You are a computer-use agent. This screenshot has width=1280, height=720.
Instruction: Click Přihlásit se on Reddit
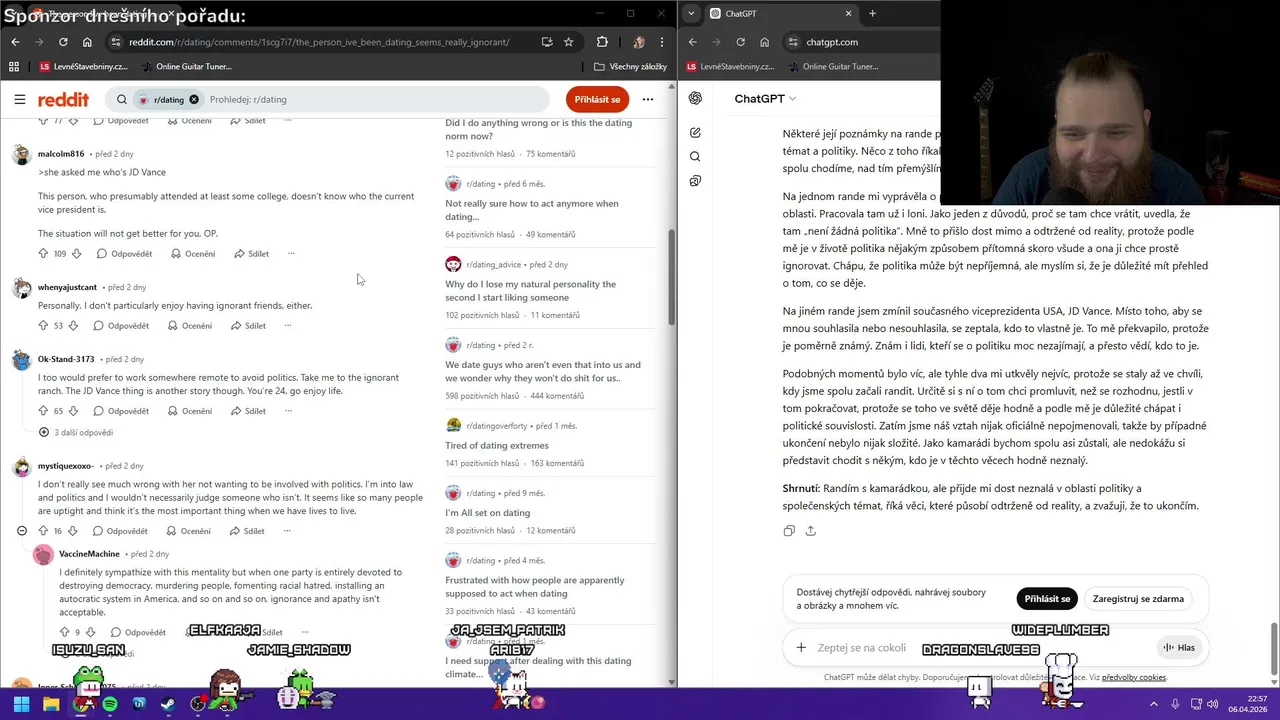coord(597,99)
